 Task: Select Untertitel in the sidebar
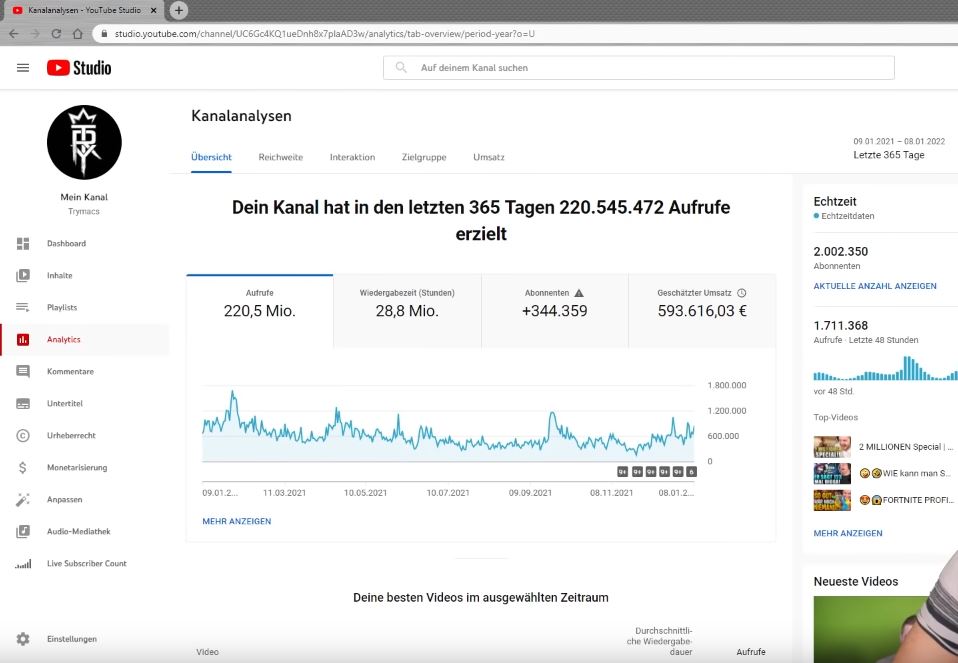tap(62, 403)
